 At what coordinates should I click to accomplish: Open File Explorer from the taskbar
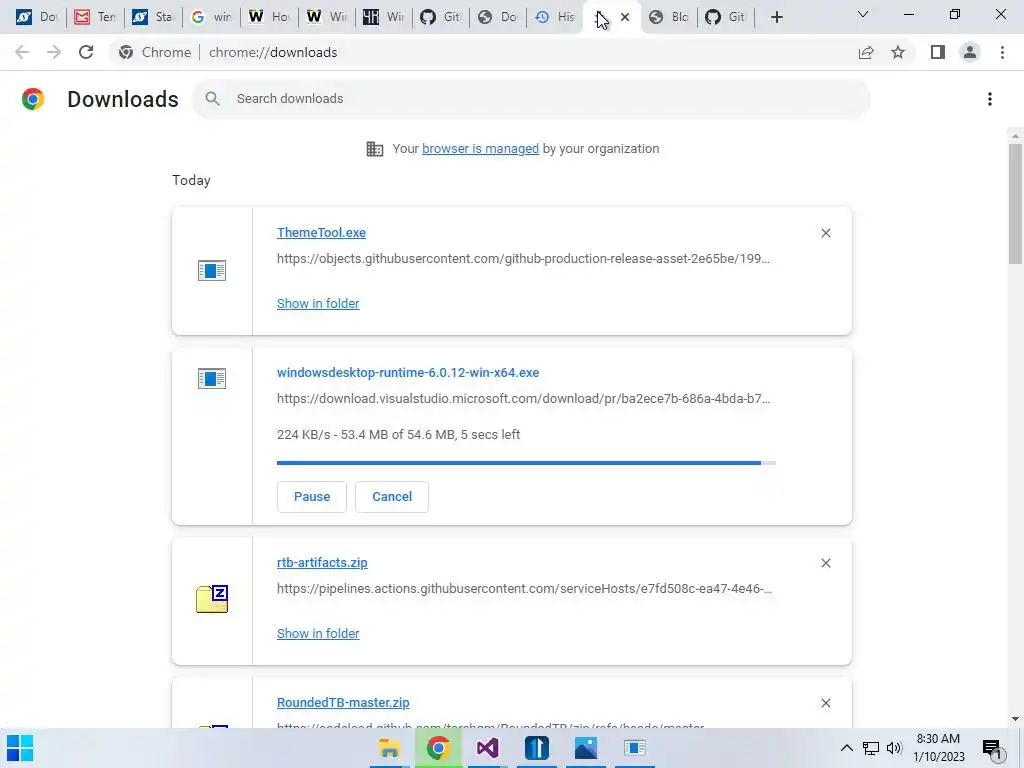(x=389, y=748)
